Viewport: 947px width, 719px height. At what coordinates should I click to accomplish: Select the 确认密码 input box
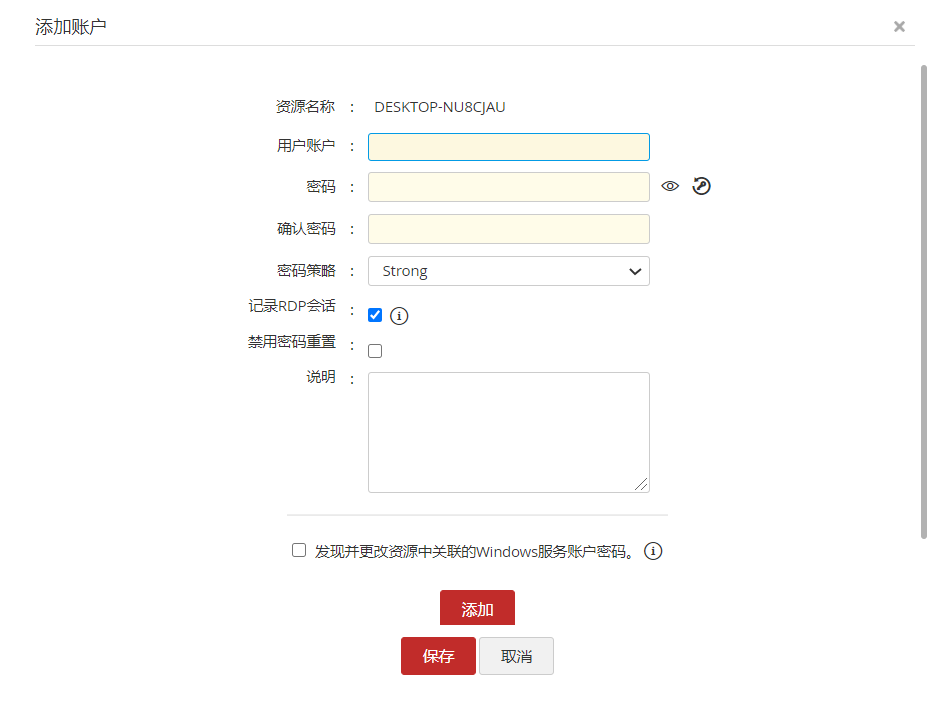(508, 229)
